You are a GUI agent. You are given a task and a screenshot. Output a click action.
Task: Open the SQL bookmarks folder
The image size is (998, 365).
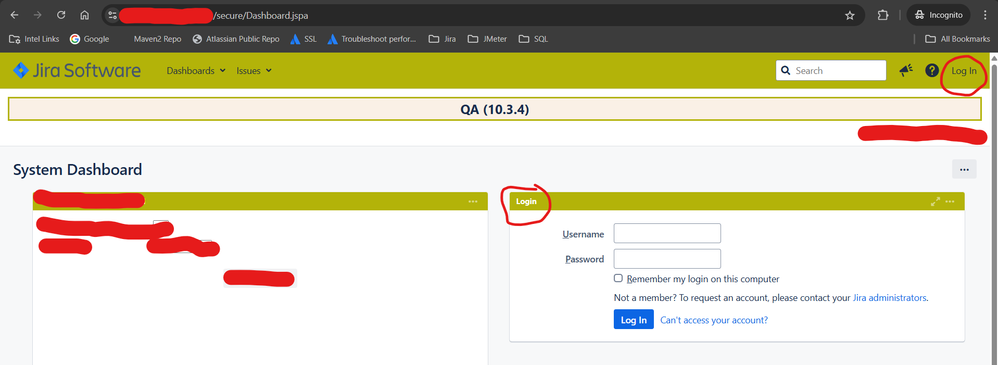[x=533, y=39]
